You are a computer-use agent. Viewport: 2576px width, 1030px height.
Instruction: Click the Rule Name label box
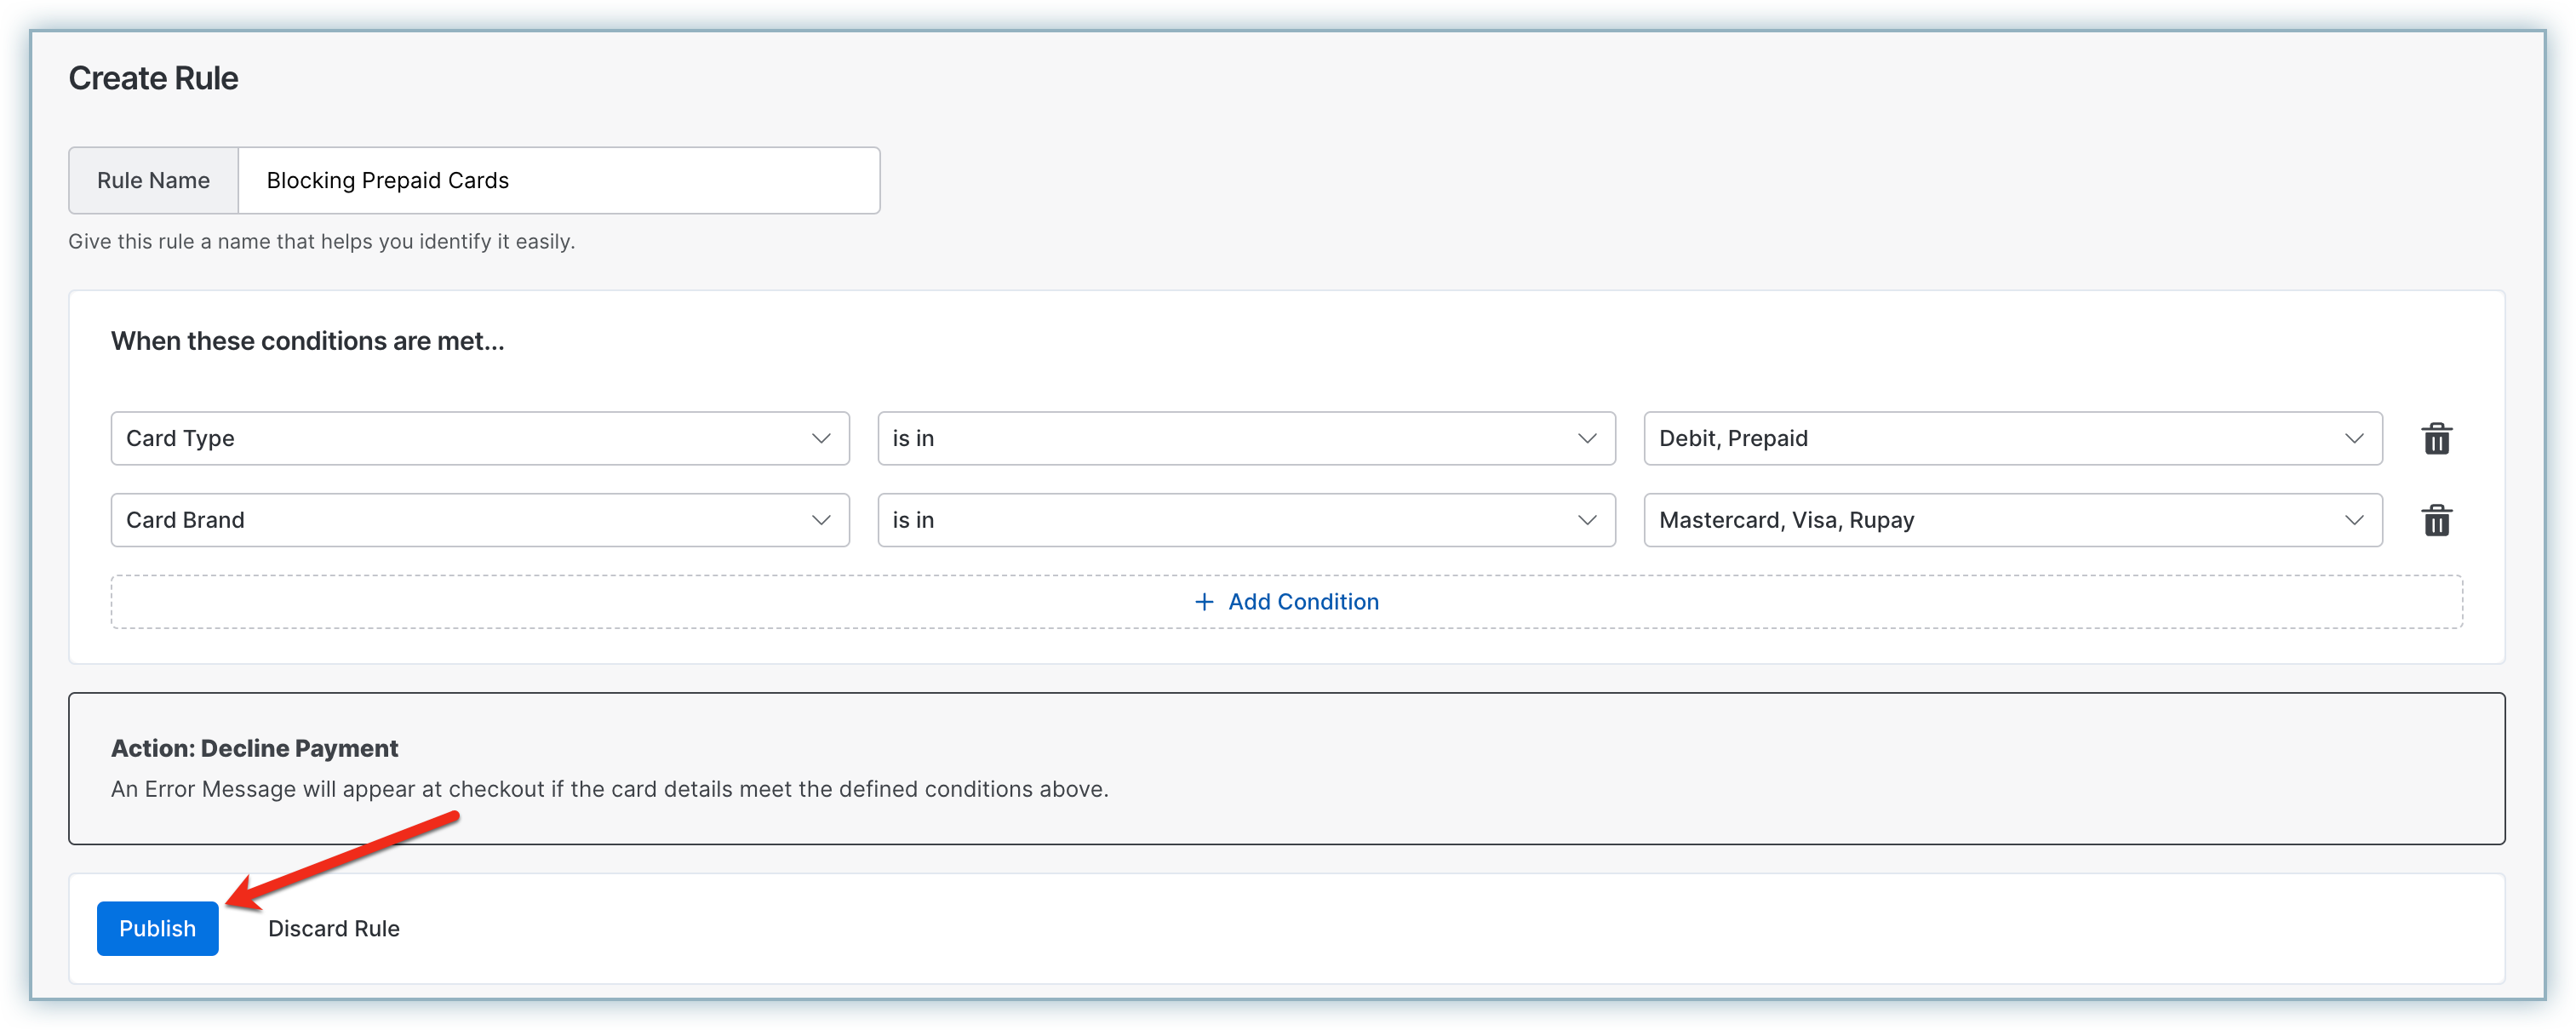153,181
